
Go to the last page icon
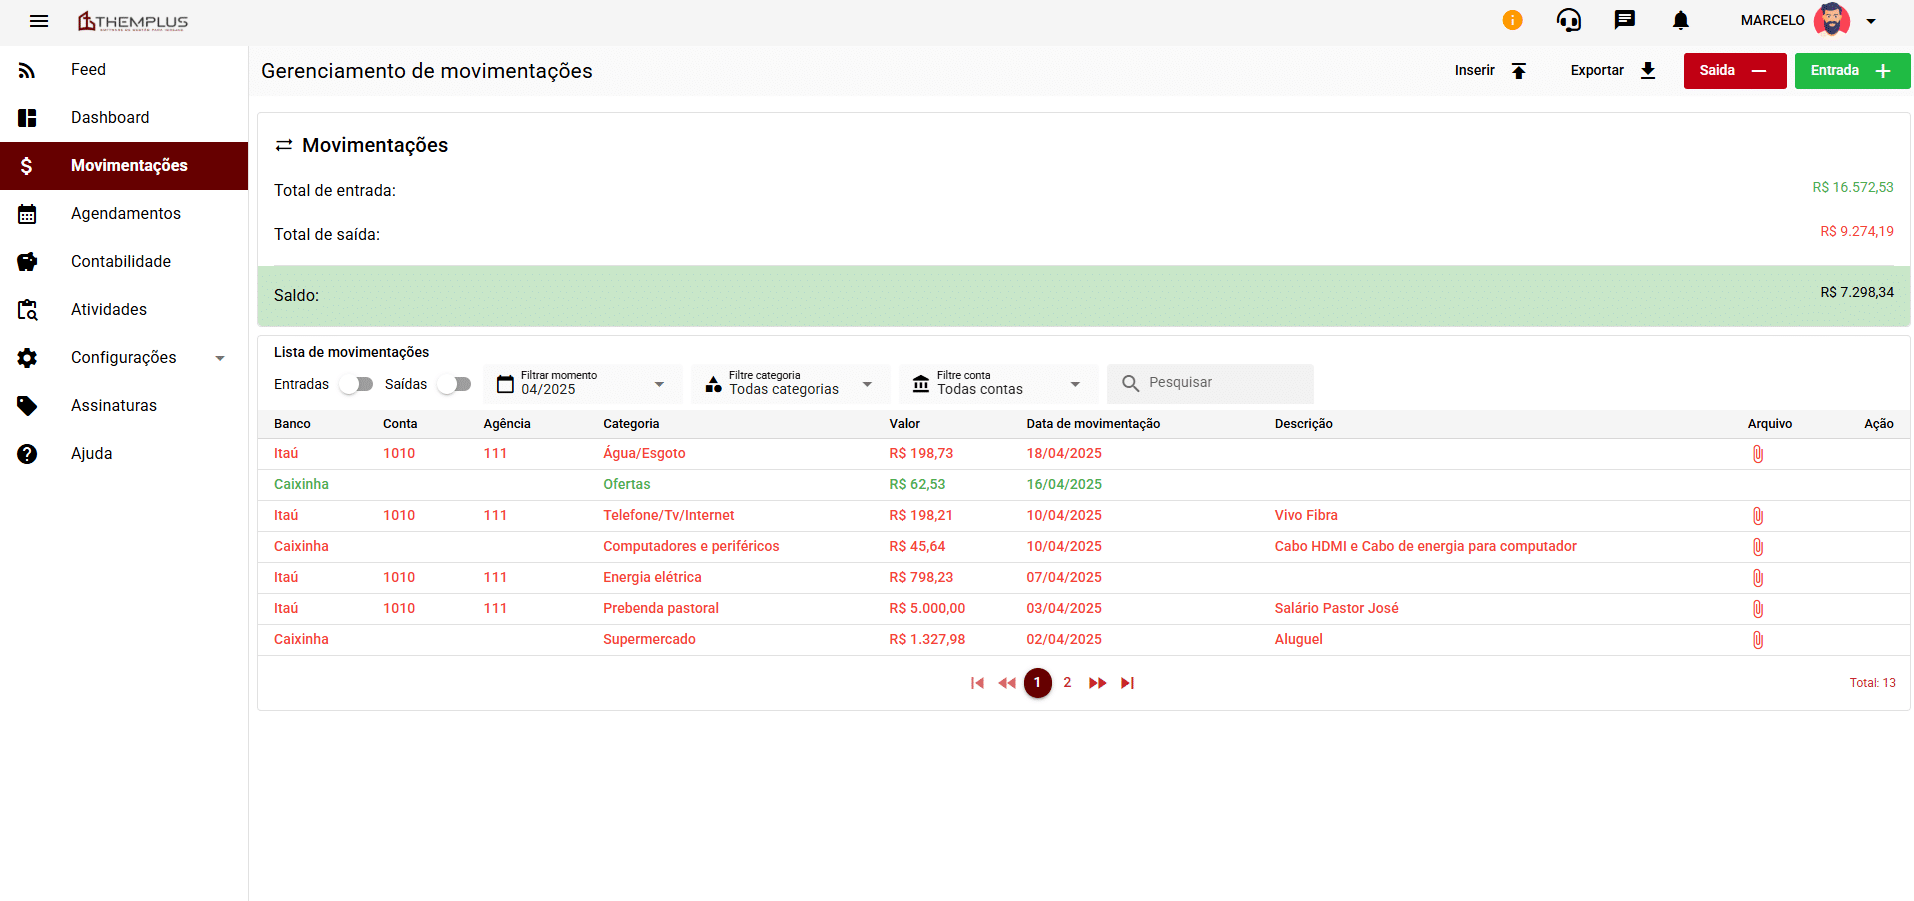point(1127,683)
